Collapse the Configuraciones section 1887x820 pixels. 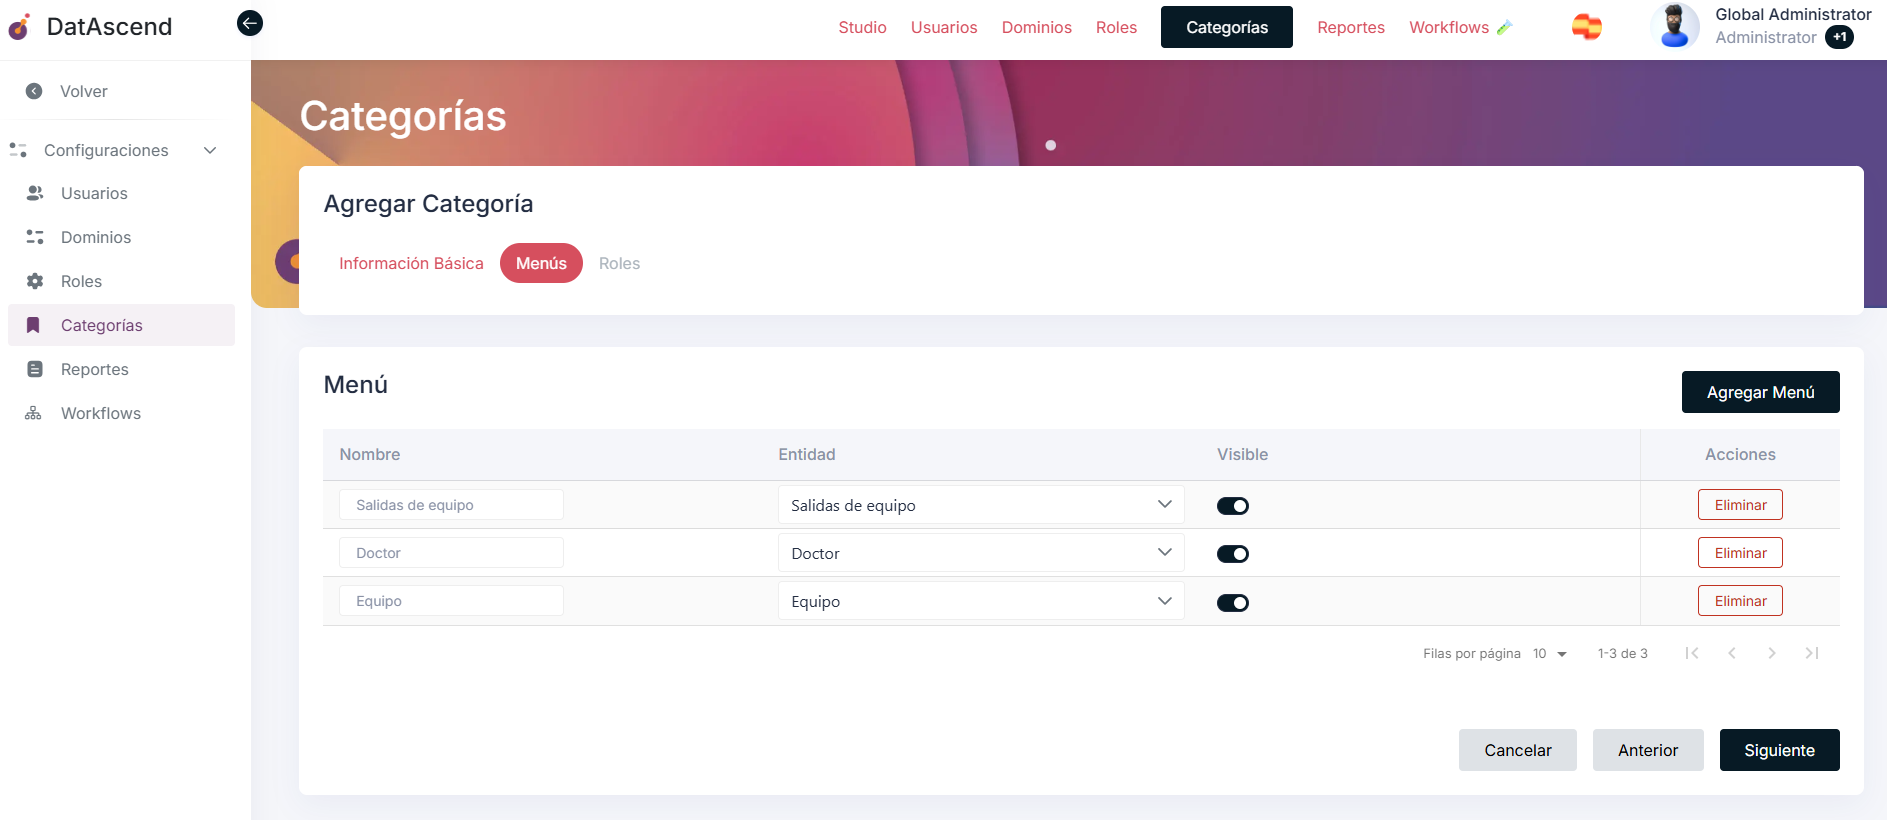point(210,150)
